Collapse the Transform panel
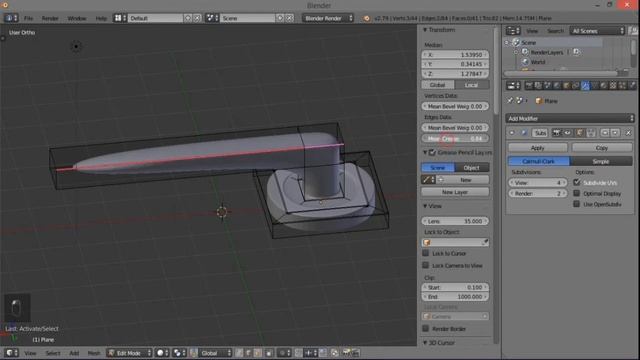The image size is (640, 360). click(425, 30)
